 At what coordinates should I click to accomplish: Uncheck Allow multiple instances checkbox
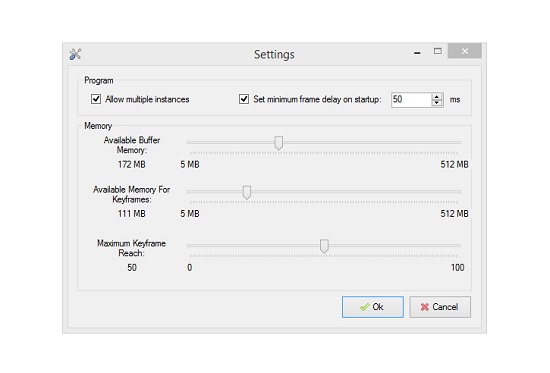(x=96, y=99)
